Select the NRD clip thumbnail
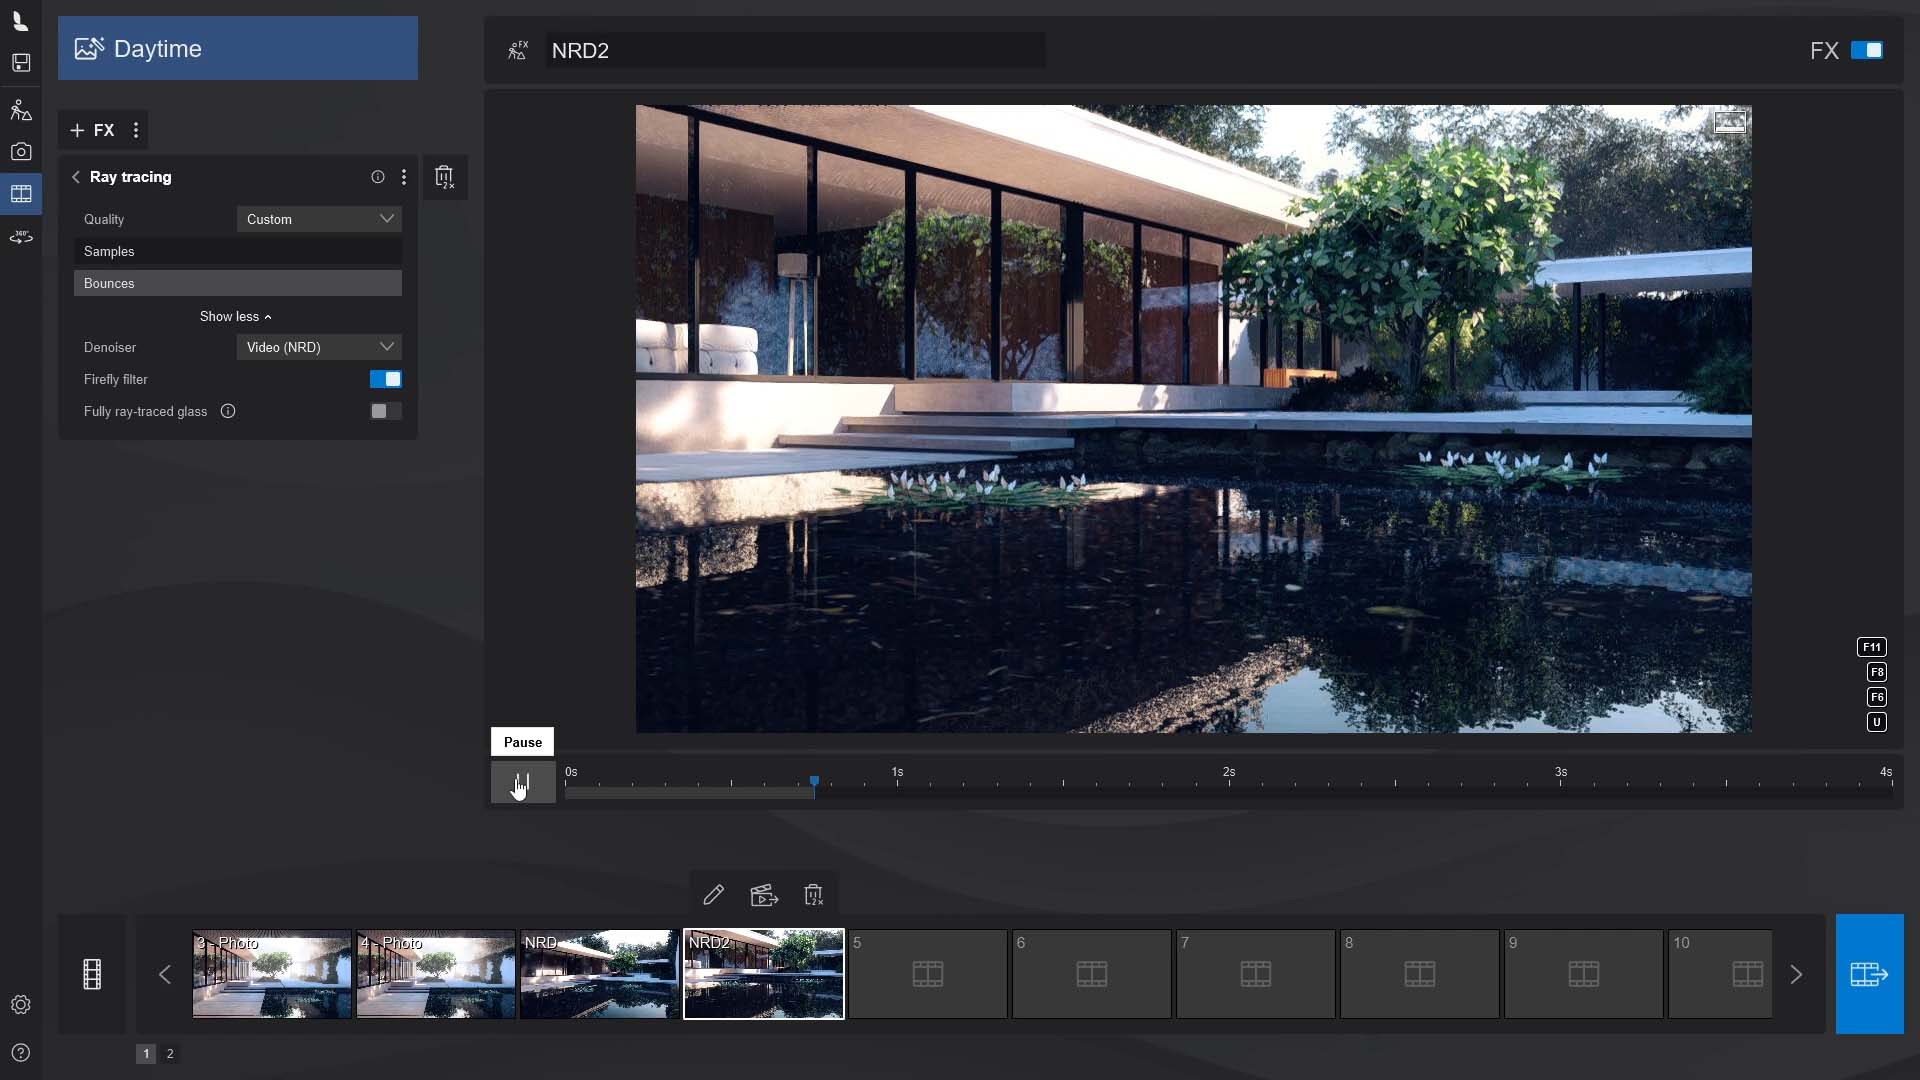The image size is (1920, 1080). click(599, 974)
